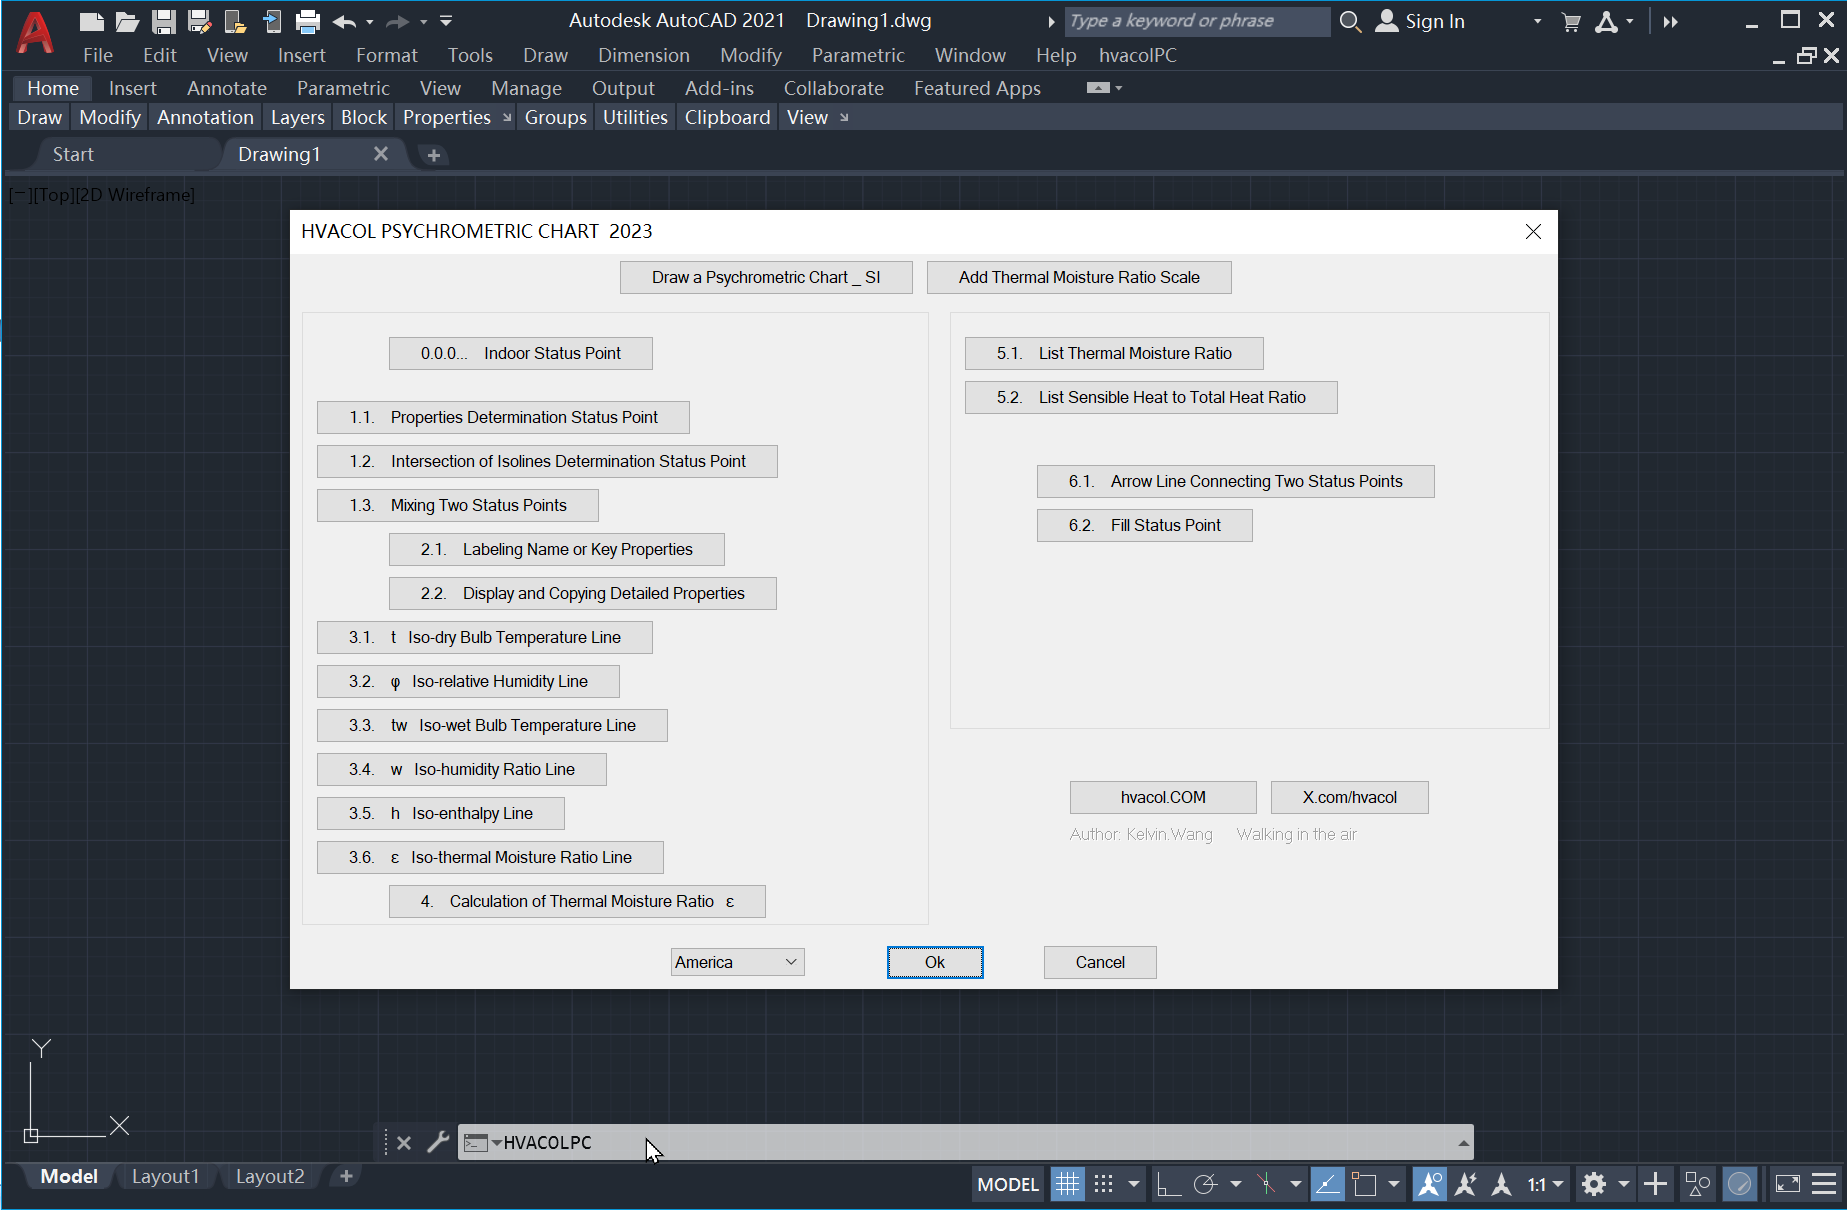The width and height of the screenshot is (1847, 1210).
Task: Open the America region dropdown
Action: click(x=737, y=962)
